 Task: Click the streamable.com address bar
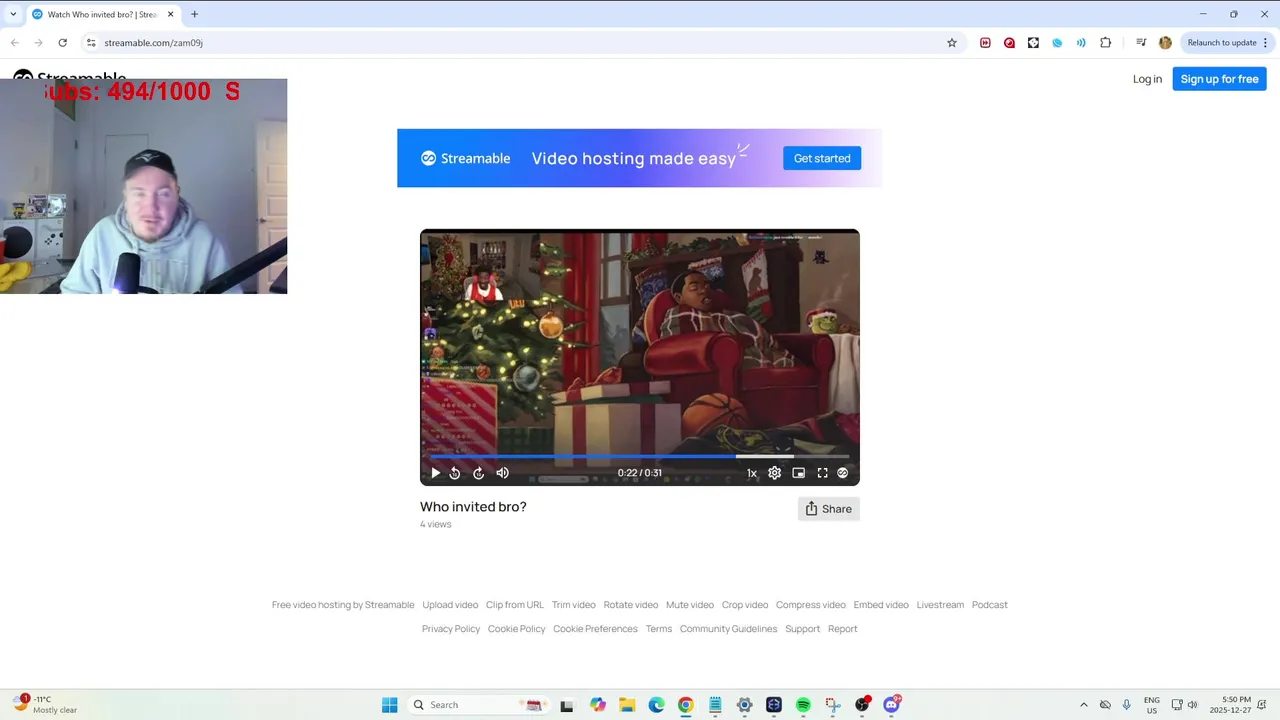pyautogui.click(x=520, y=43)
